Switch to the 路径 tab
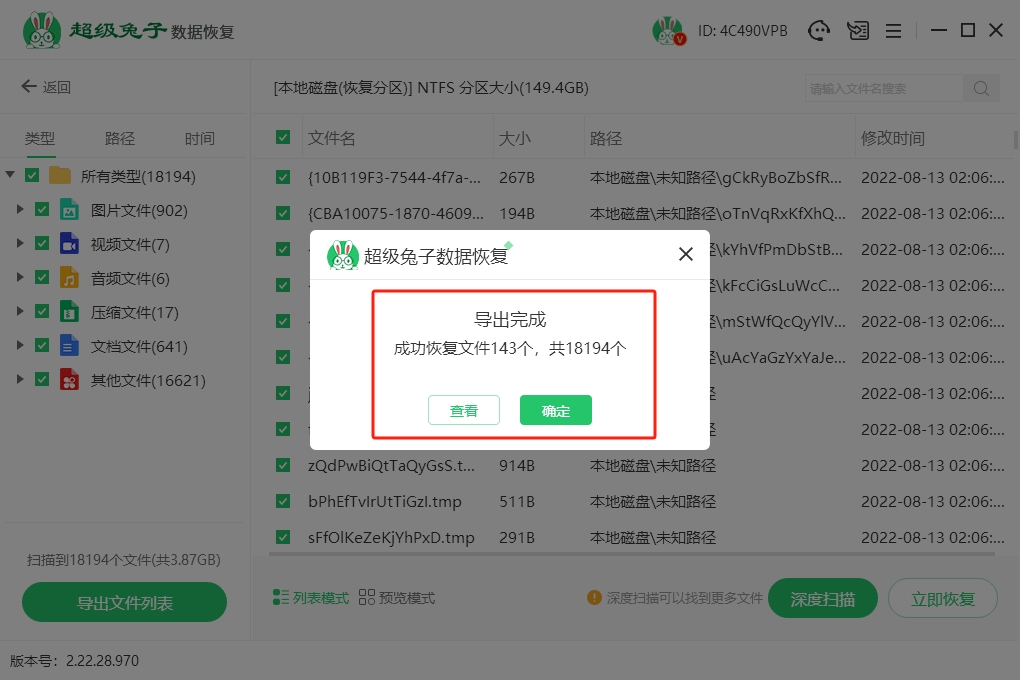This screenshot has width=1020, height=680. click(120, 139)
